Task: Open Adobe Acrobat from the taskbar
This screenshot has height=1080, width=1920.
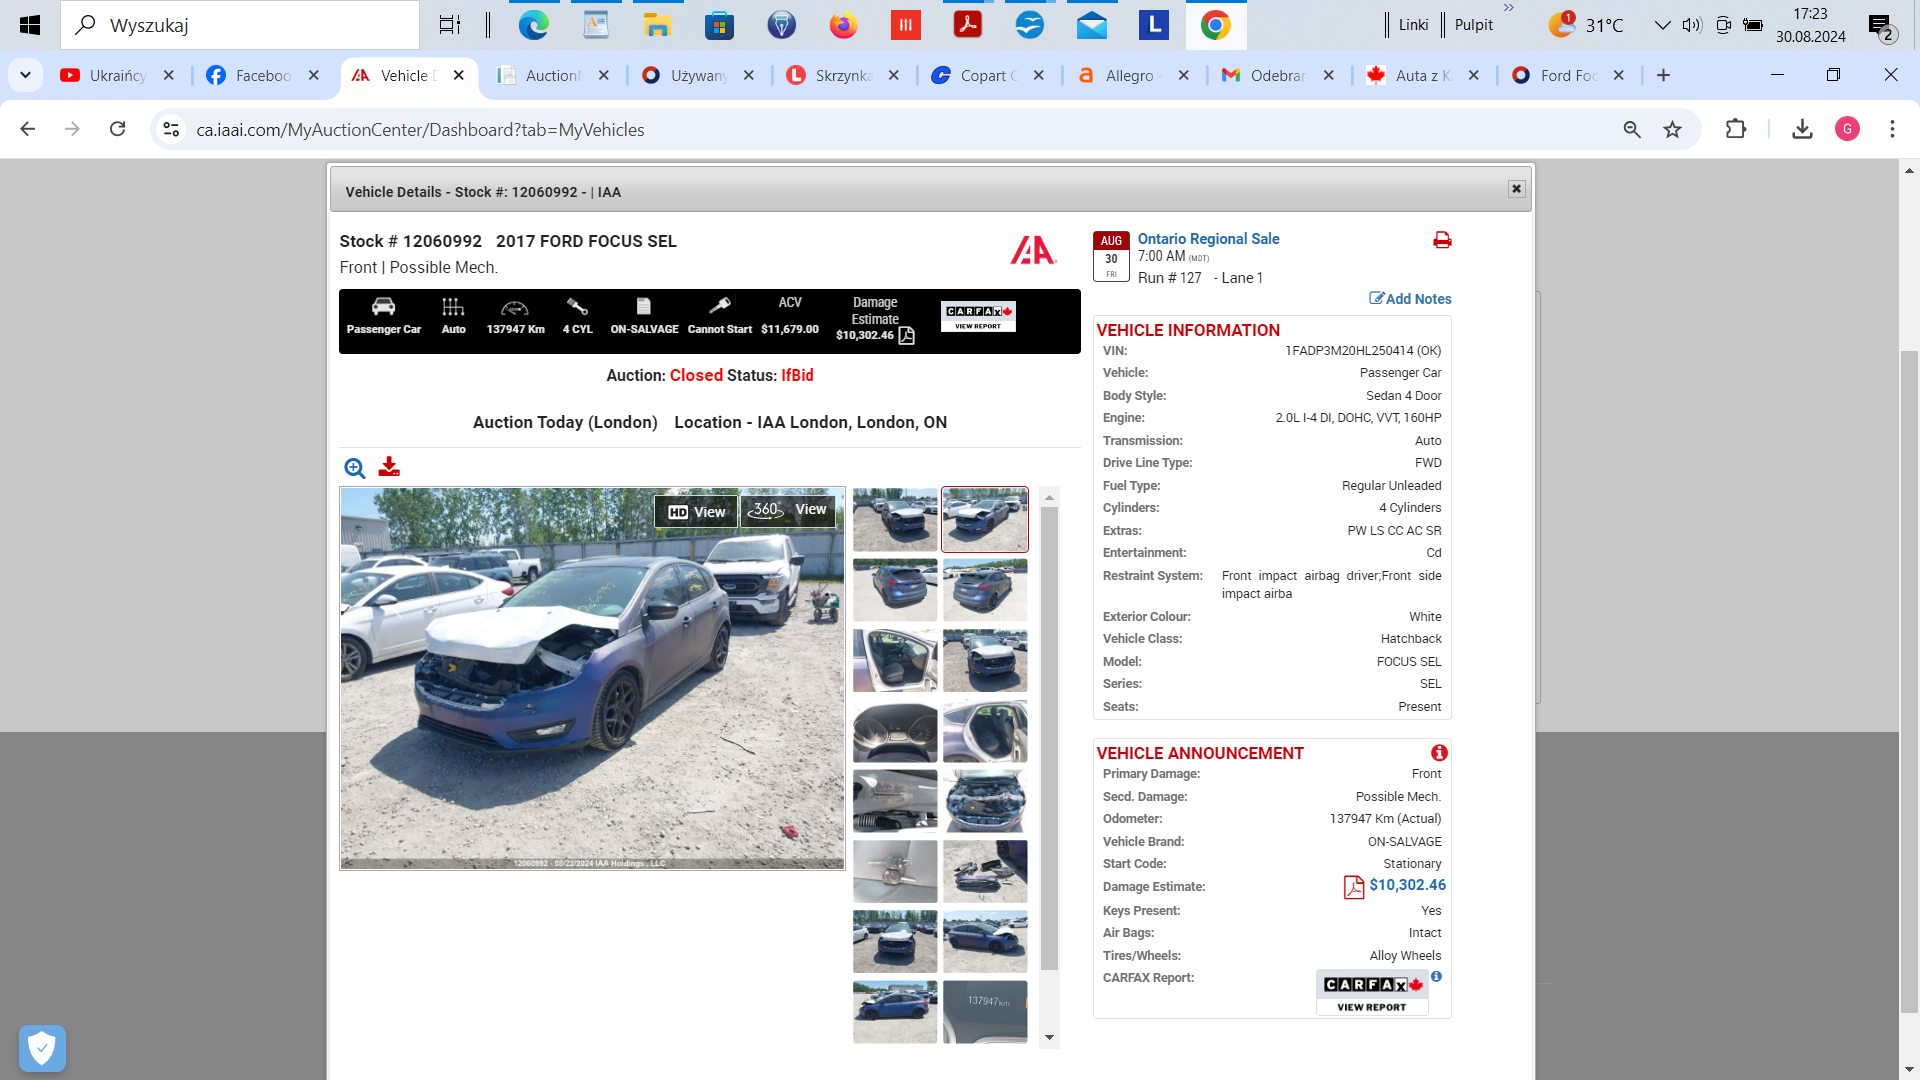Action: (967, 25)
